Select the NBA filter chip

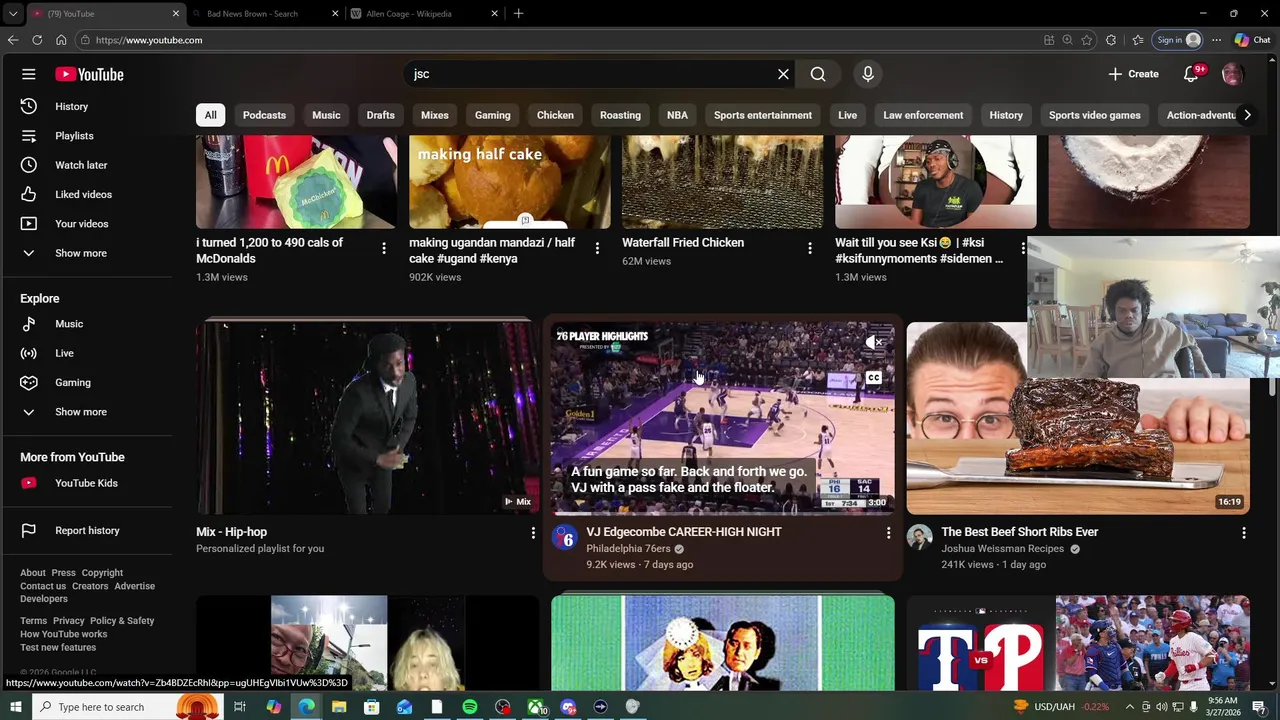click(x=677, y=115)
